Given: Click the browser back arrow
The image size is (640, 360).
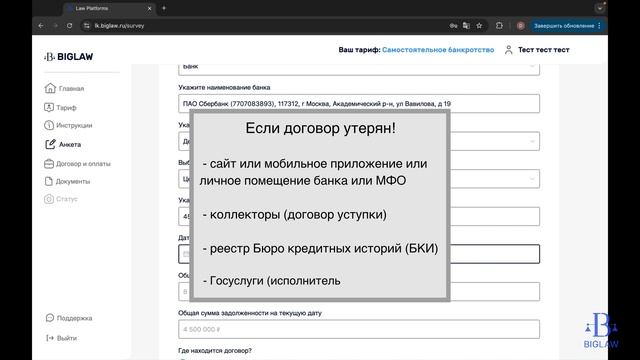Looking at the screenshot, I should pos(41,25).
